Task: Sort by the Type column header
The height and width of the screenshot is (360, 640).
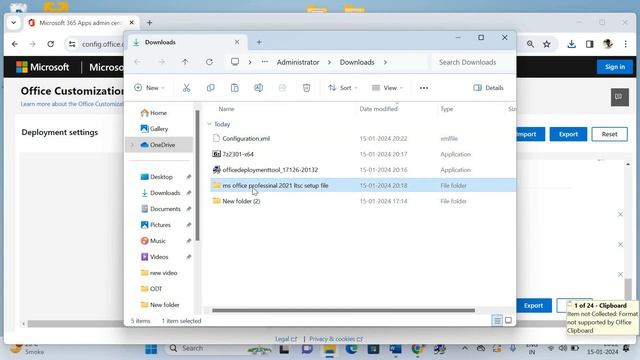Action: pyautogui.click(x=447, y=109)
